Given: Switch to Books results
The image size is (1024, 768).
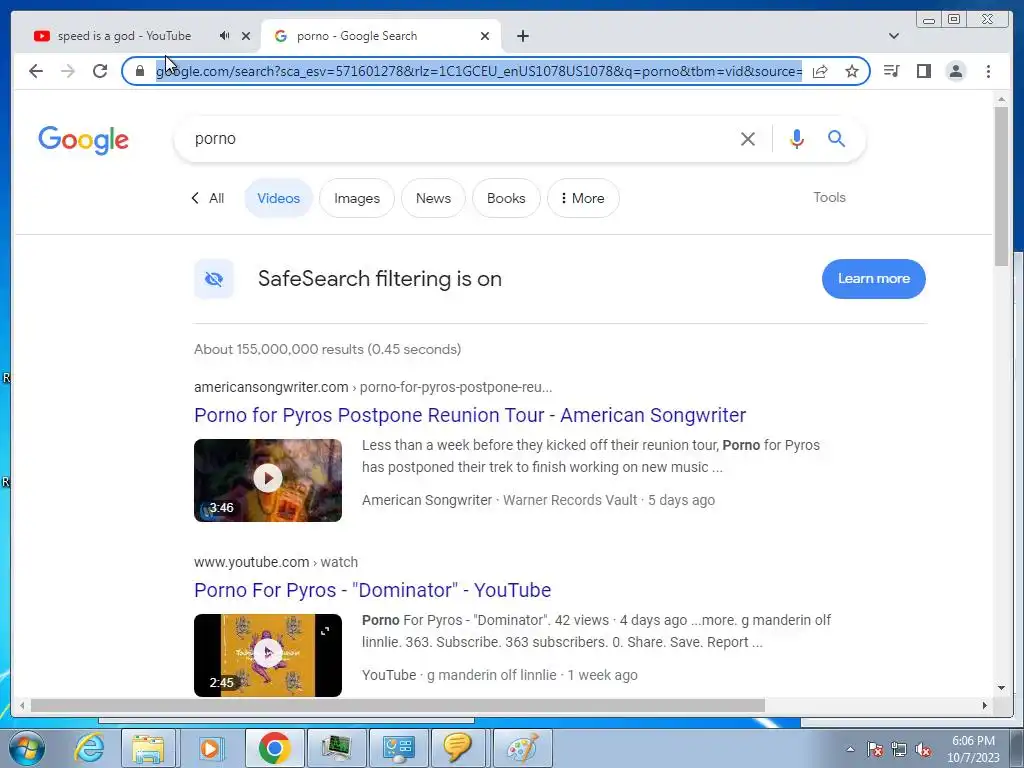Looking at the screenshot, I should tap(506, 198).
